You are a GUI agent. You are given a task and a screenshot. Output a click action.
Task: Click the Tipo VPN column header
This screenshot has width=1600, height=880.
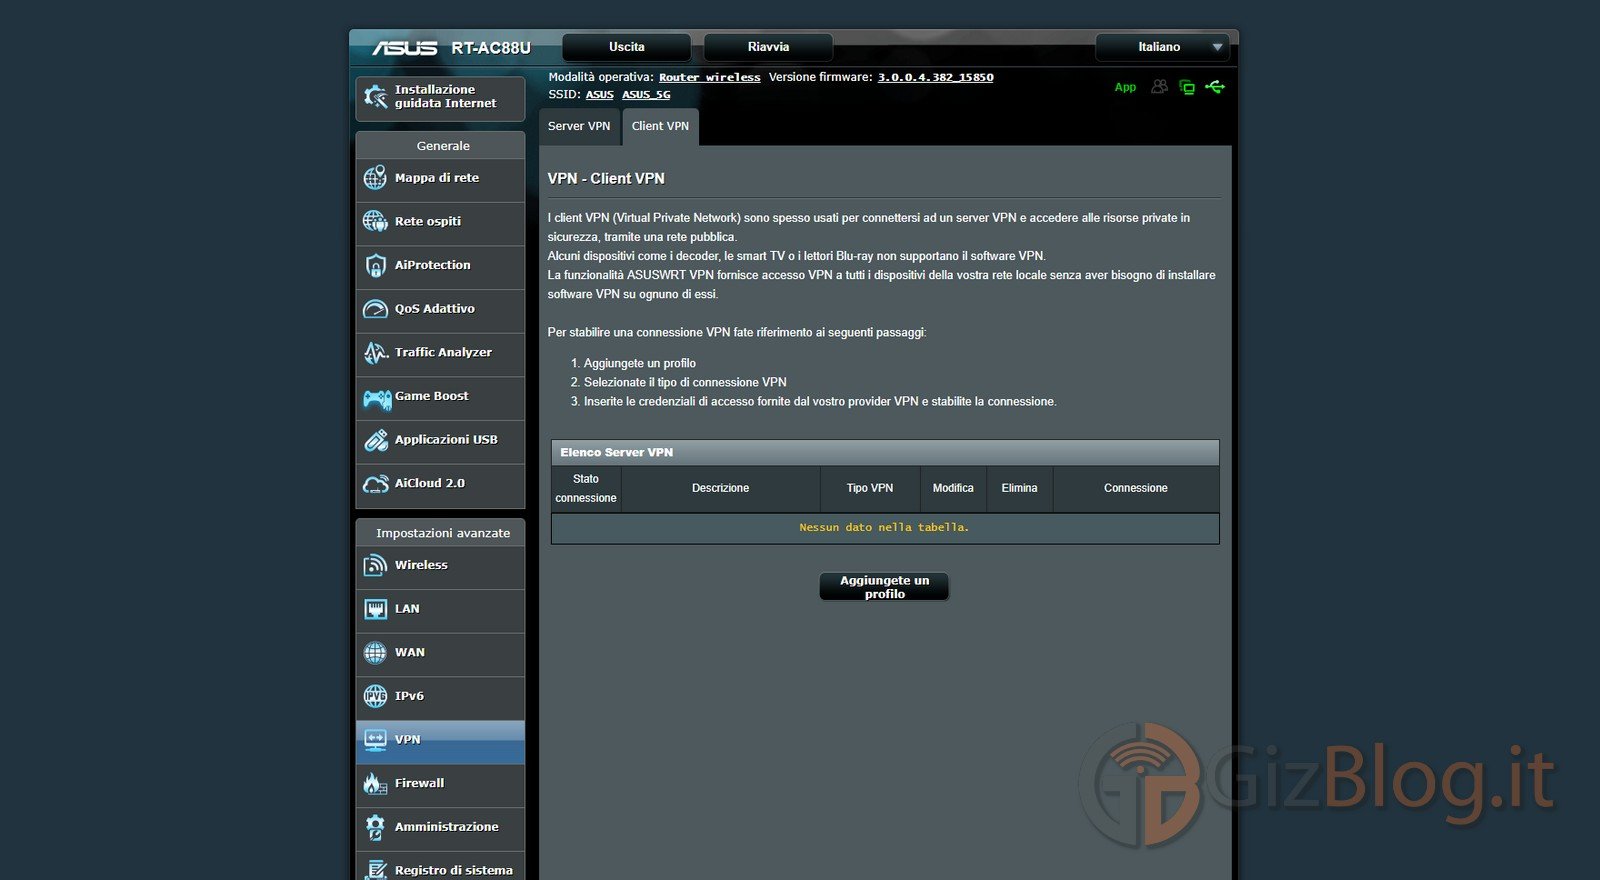click(870, 489)
